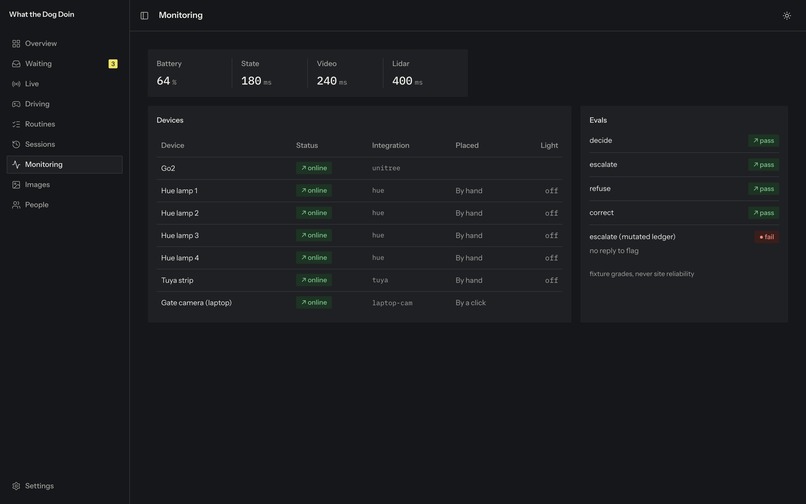
Task: Click the pass badge for decide eval
Action: coord(763,140)
